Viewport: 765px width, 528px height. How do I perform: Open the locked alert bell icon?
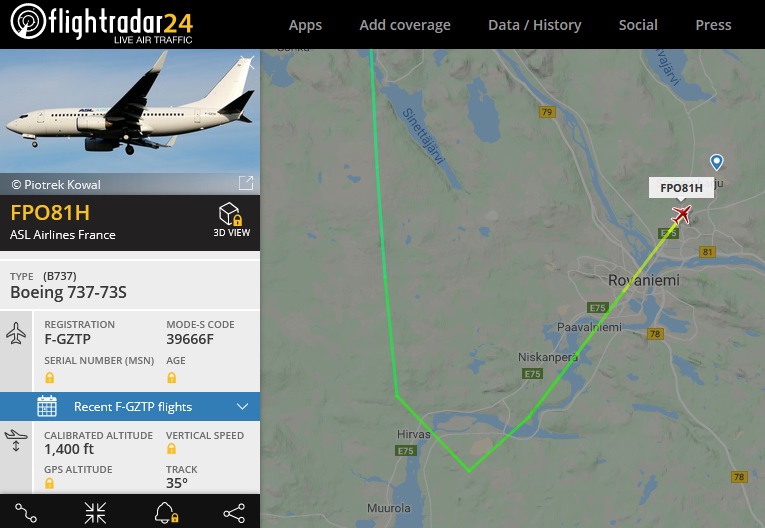click(166, 513)
